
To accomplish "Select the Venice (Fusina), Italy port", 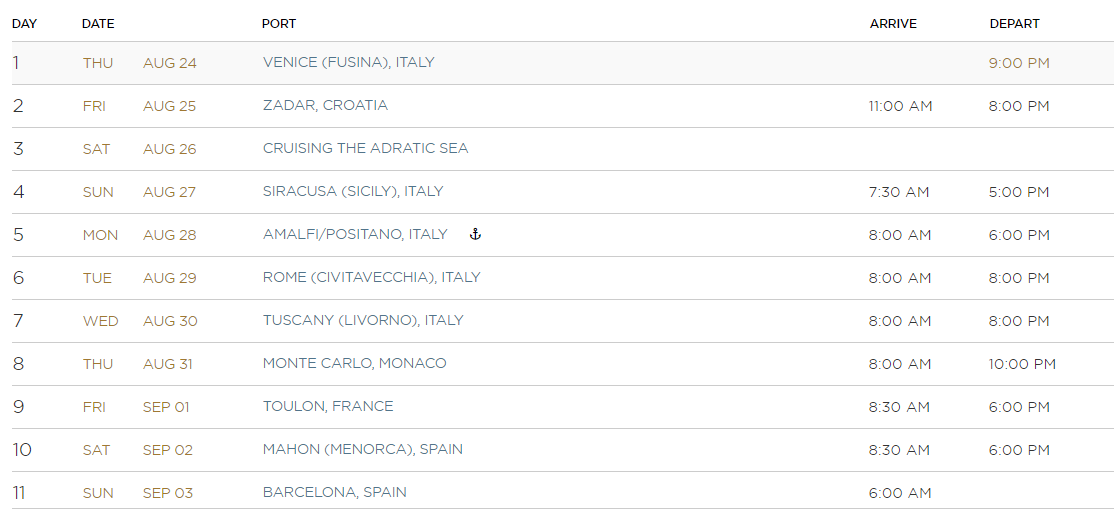I will click(x=348, y=62).
